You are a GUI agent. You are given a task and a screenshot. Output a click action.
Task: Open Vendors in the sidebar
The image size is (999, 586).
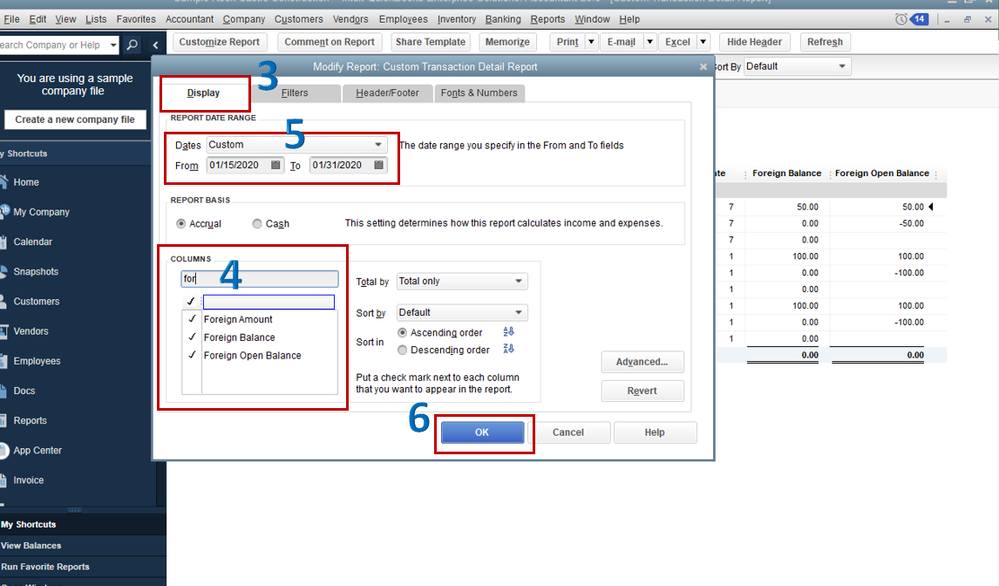coord(31,331)
